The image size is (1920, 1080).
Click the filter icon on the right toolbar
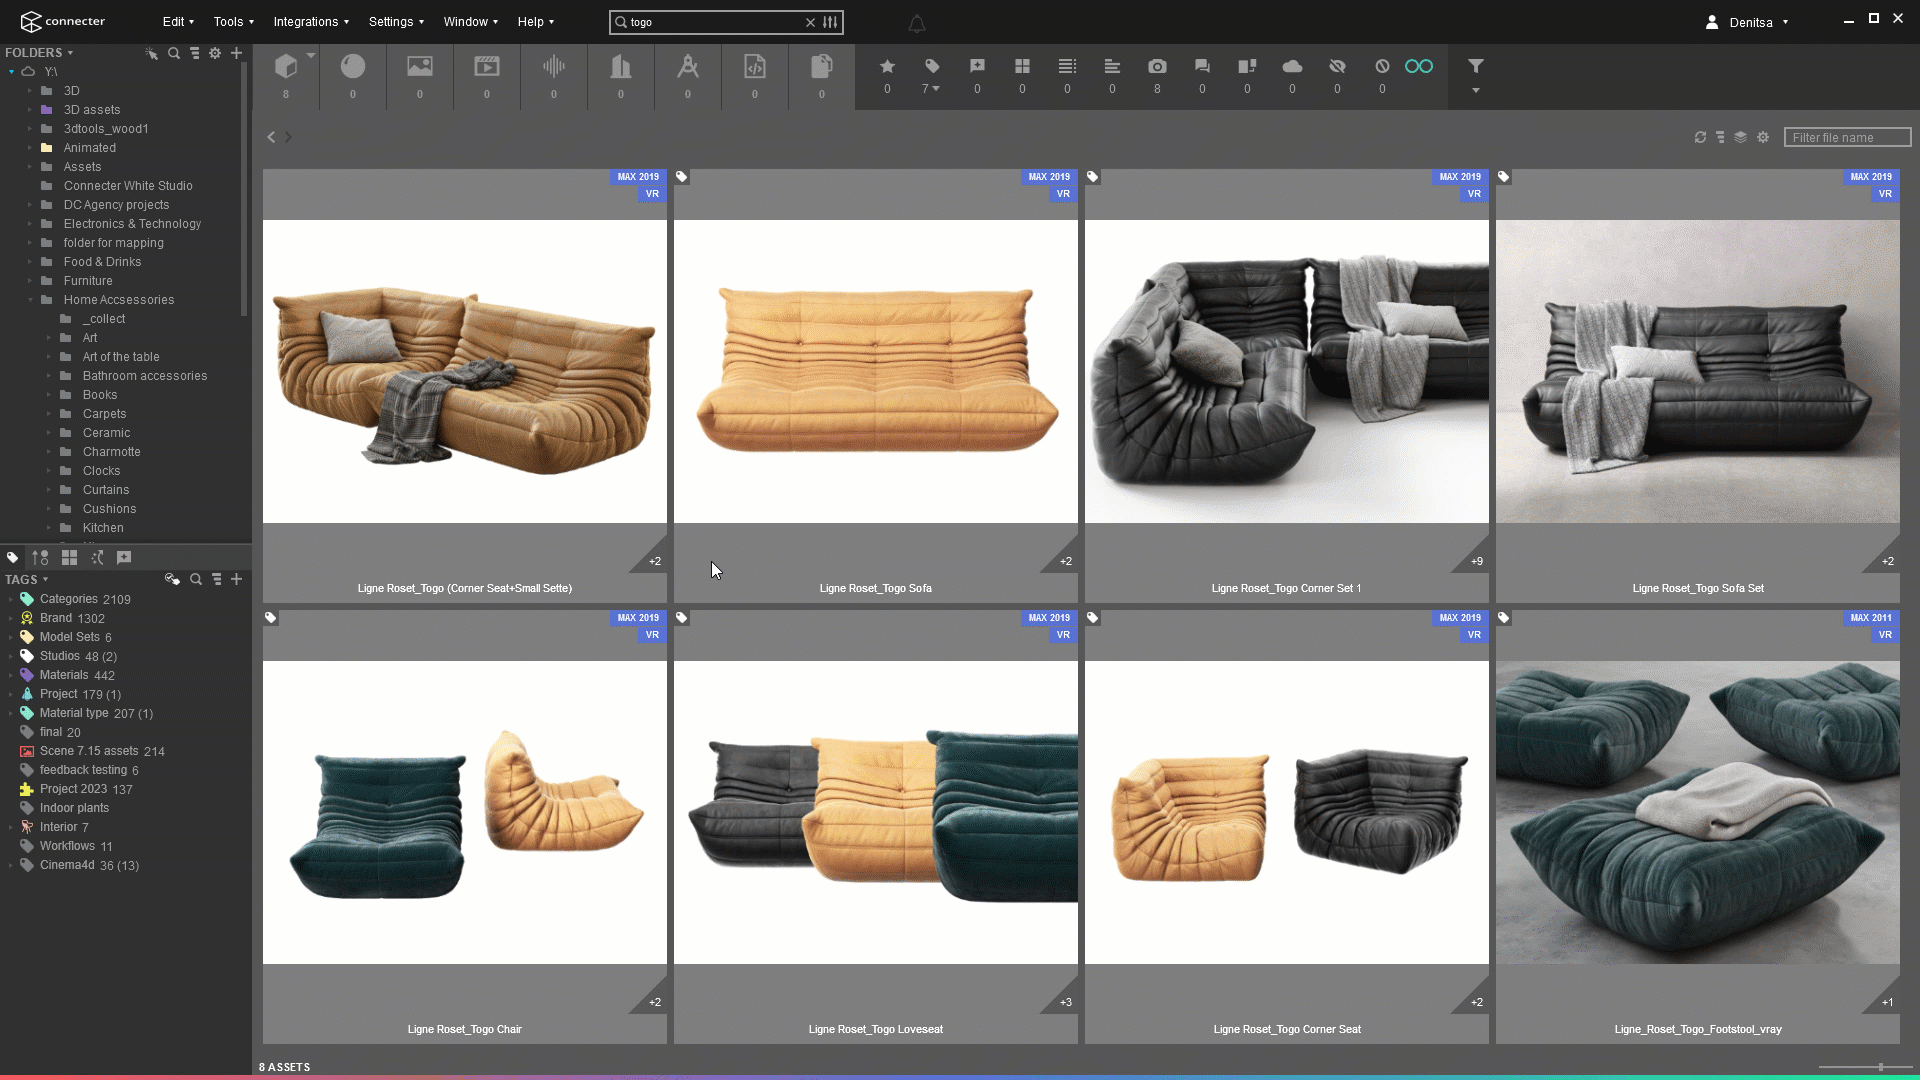point(1476,66)
